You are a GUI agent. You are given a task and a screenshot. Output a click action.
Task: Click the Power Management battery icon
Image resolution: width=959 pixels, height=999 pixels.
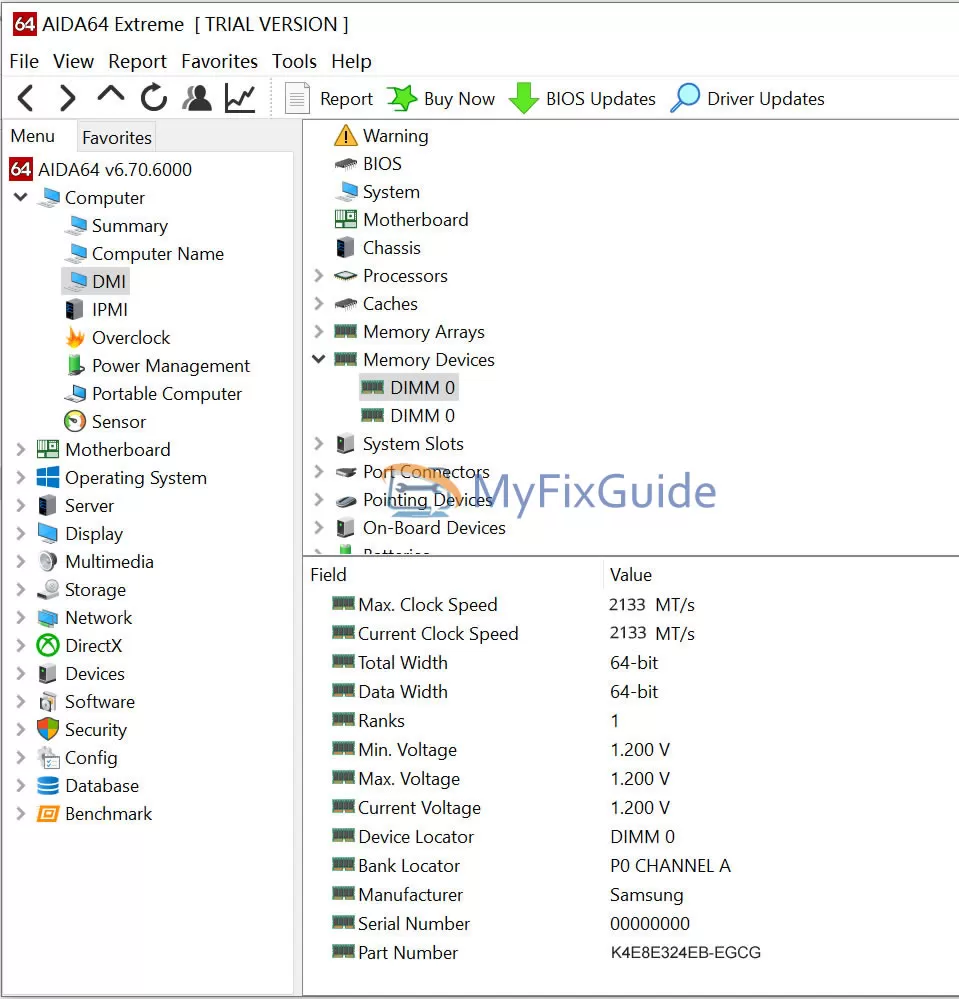coord(75,366)
